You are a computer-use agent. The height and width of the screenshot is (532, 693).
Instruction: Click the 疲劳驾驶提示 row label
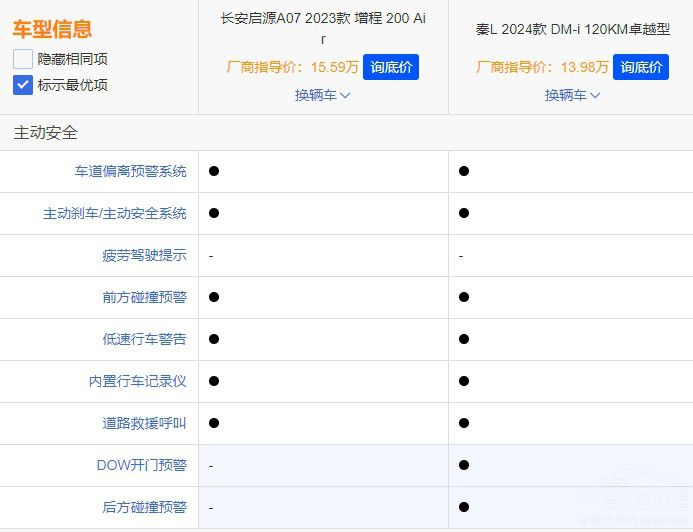click(144, 255)
